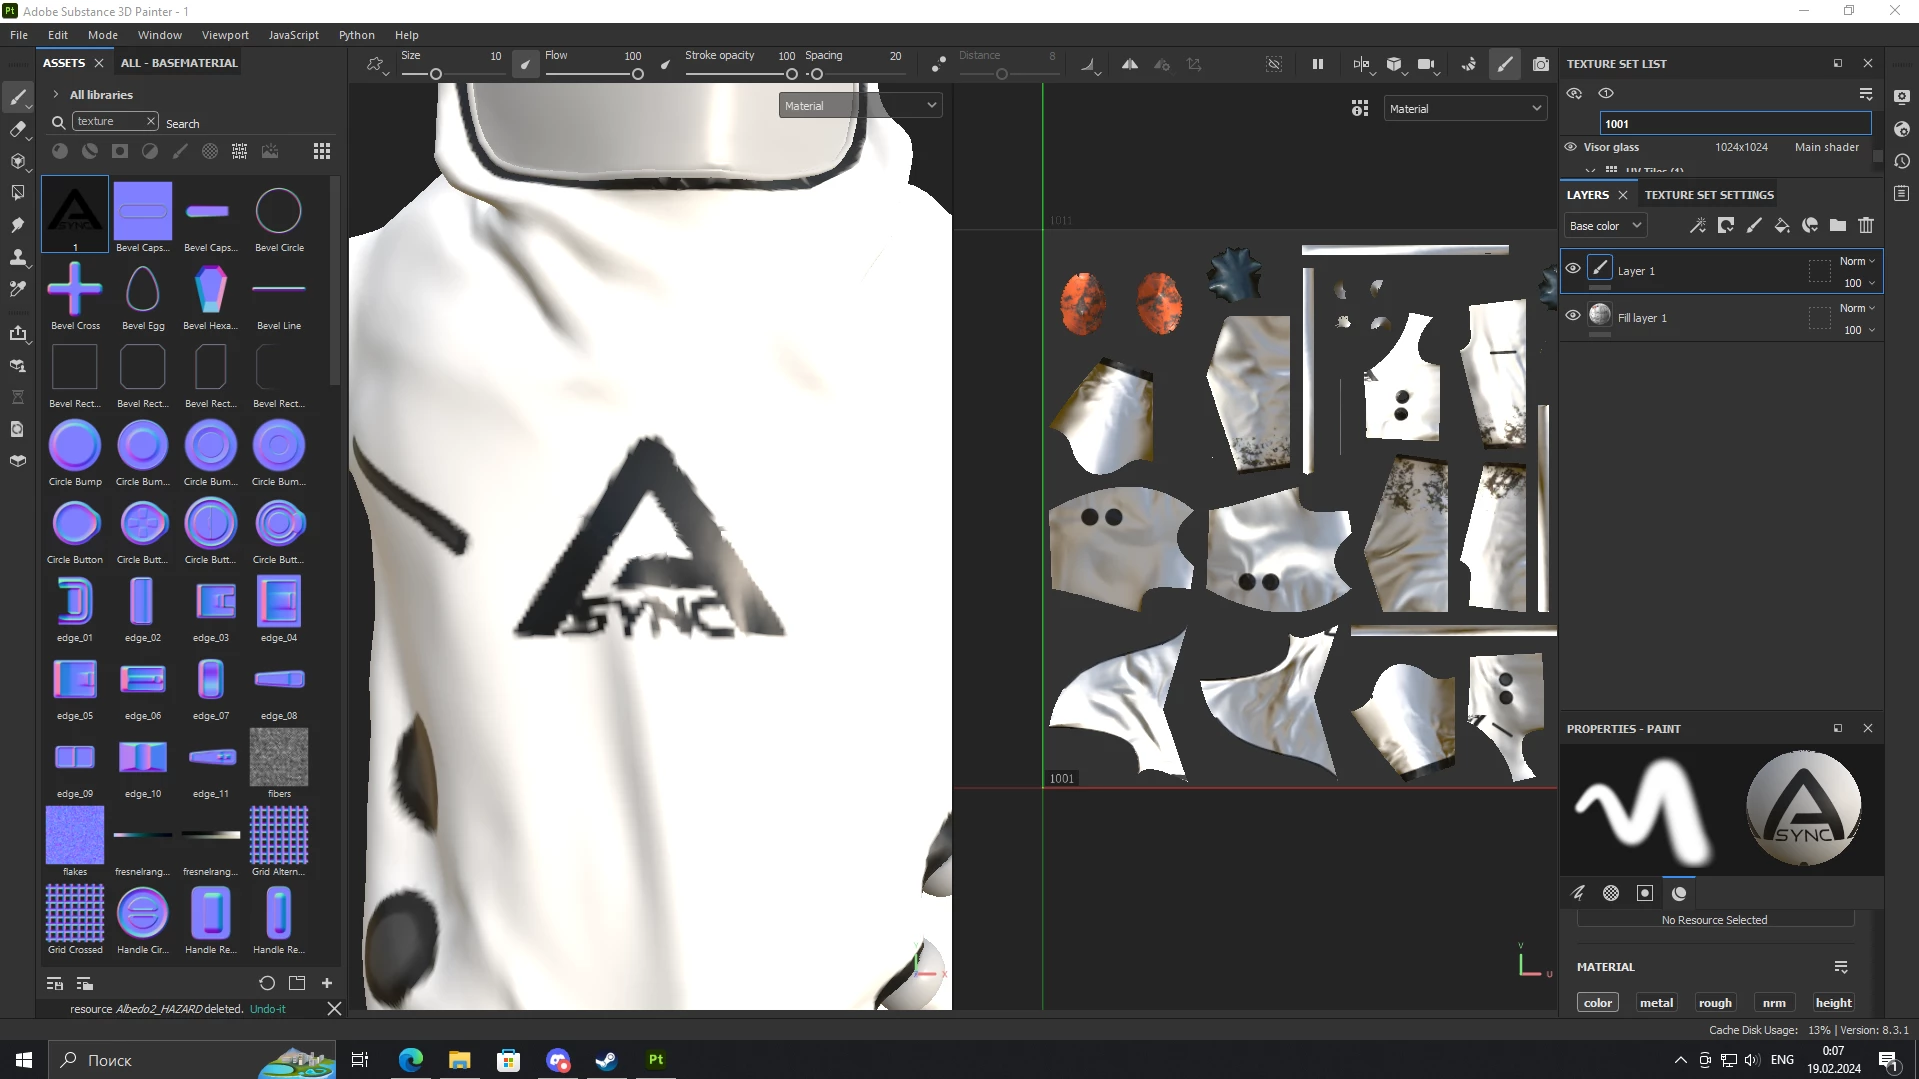Open the lazy mouse icon in toolbar

pos(938,64)
